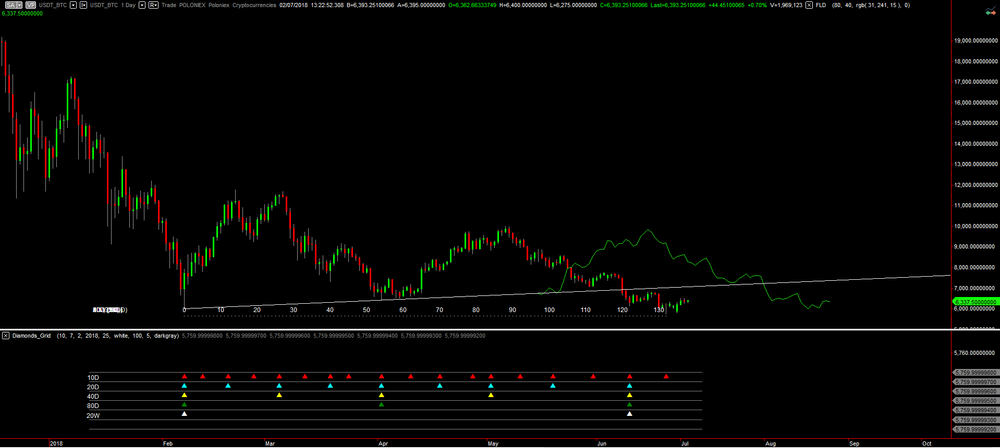The image size is (1000, 448).
Task: Click the Aug label on the time axis
Action: [x=770, y=442]
